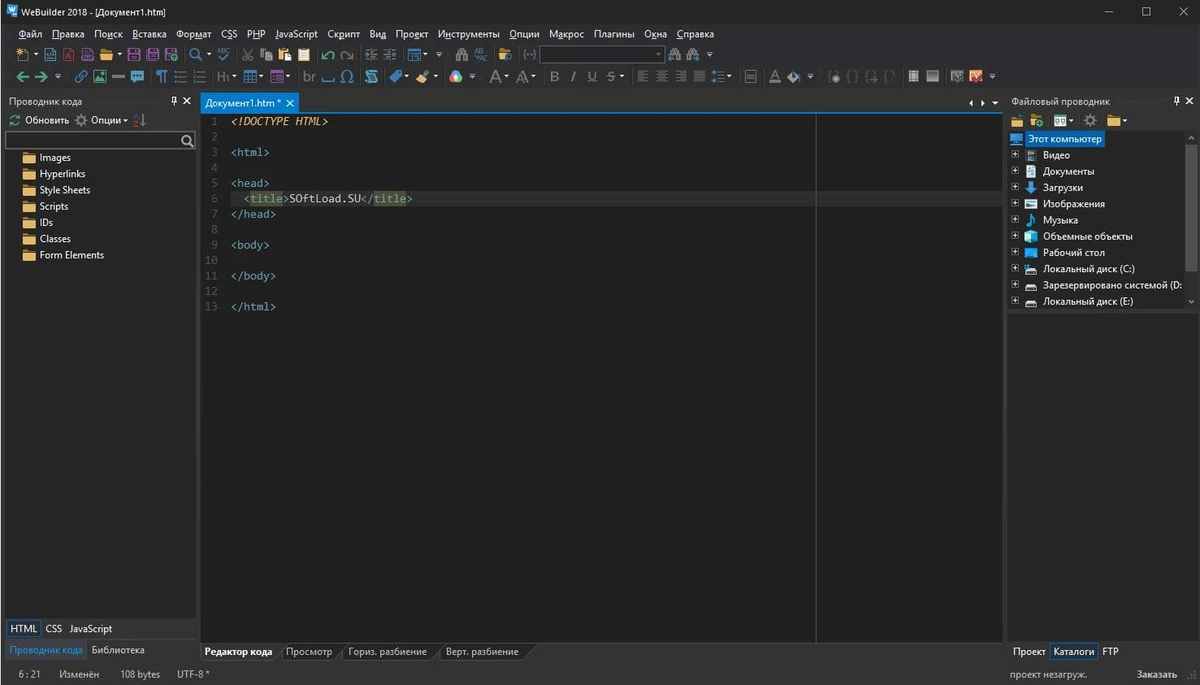Click the replace AB-AC icon
Screen dimensions: 1200x685
pyautogui.click(x=480, y=54)
